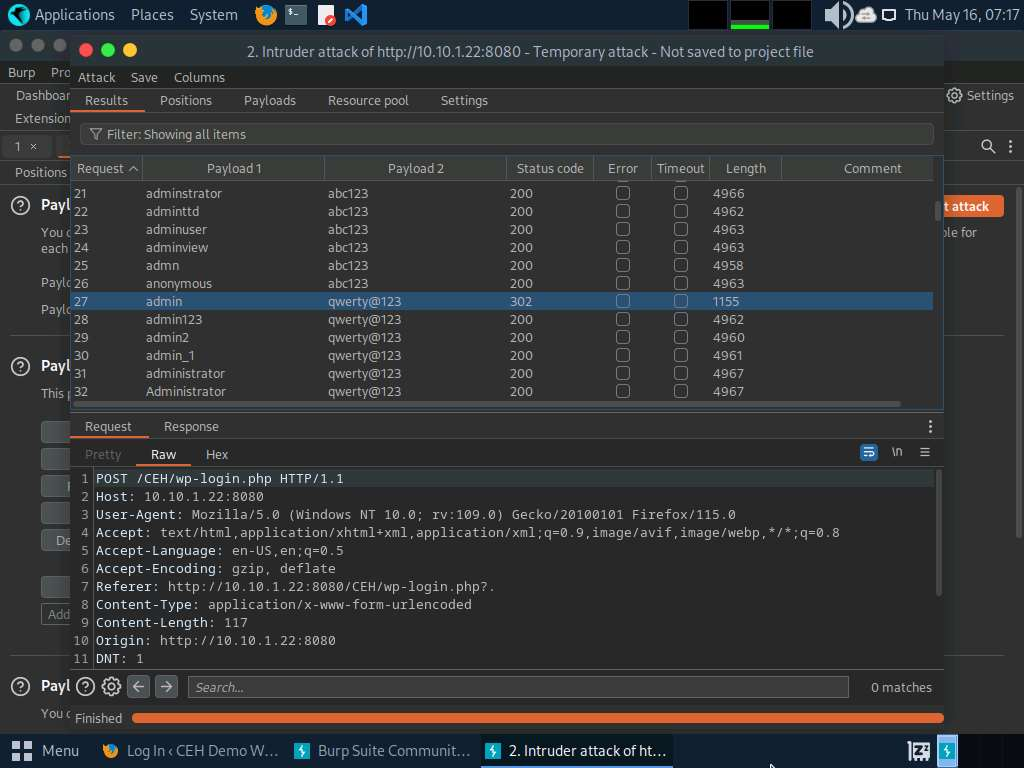Sort results by Payload 1 column
The width and height of the screenshot is (1024, 768).
coord(234,168)
